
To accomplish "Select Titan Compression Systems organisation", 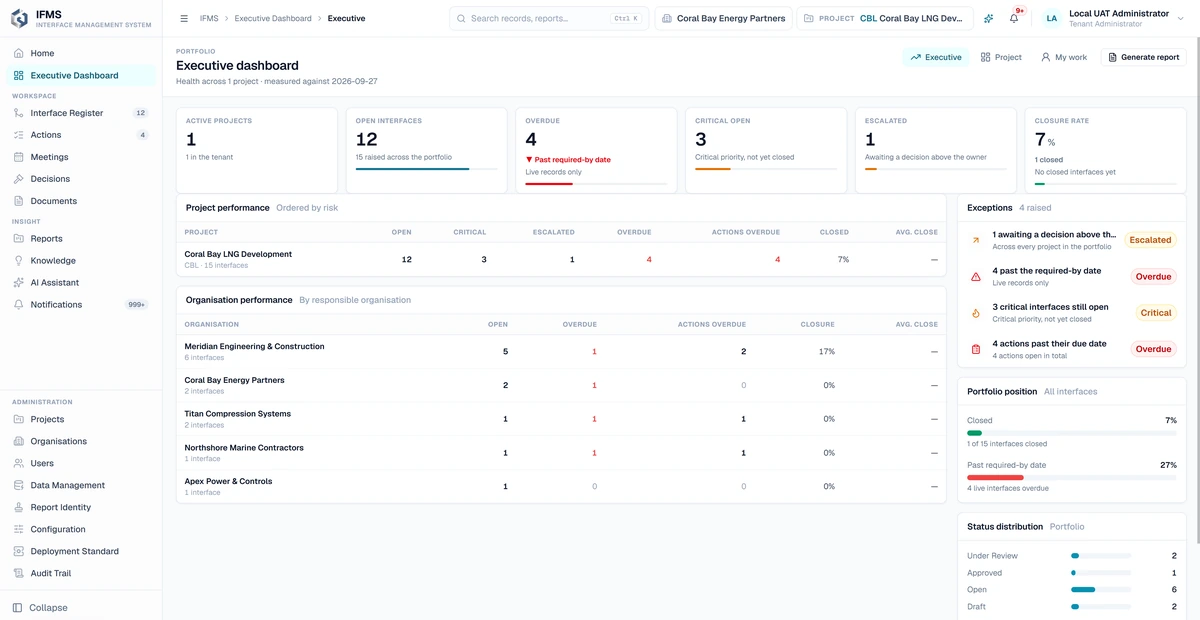I will pyautogui.click(x=561, y=419).
